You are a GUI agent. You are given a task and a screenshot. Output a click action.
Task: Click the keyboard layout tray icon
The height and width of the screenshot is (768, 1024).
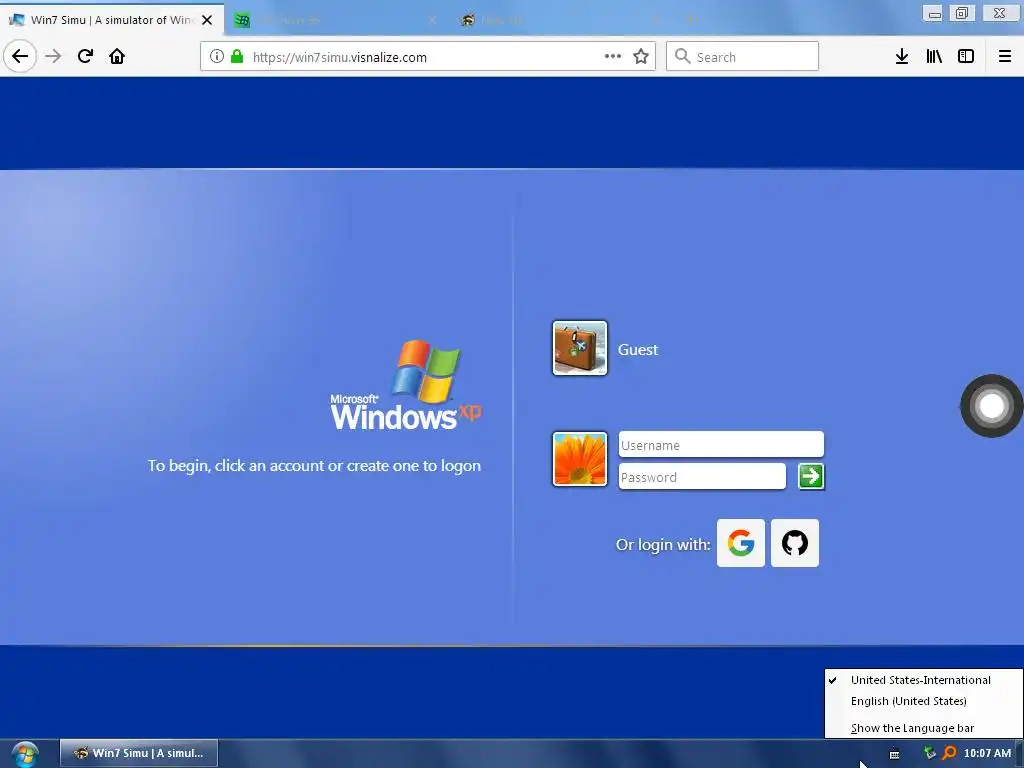click(x=895, y=754)
